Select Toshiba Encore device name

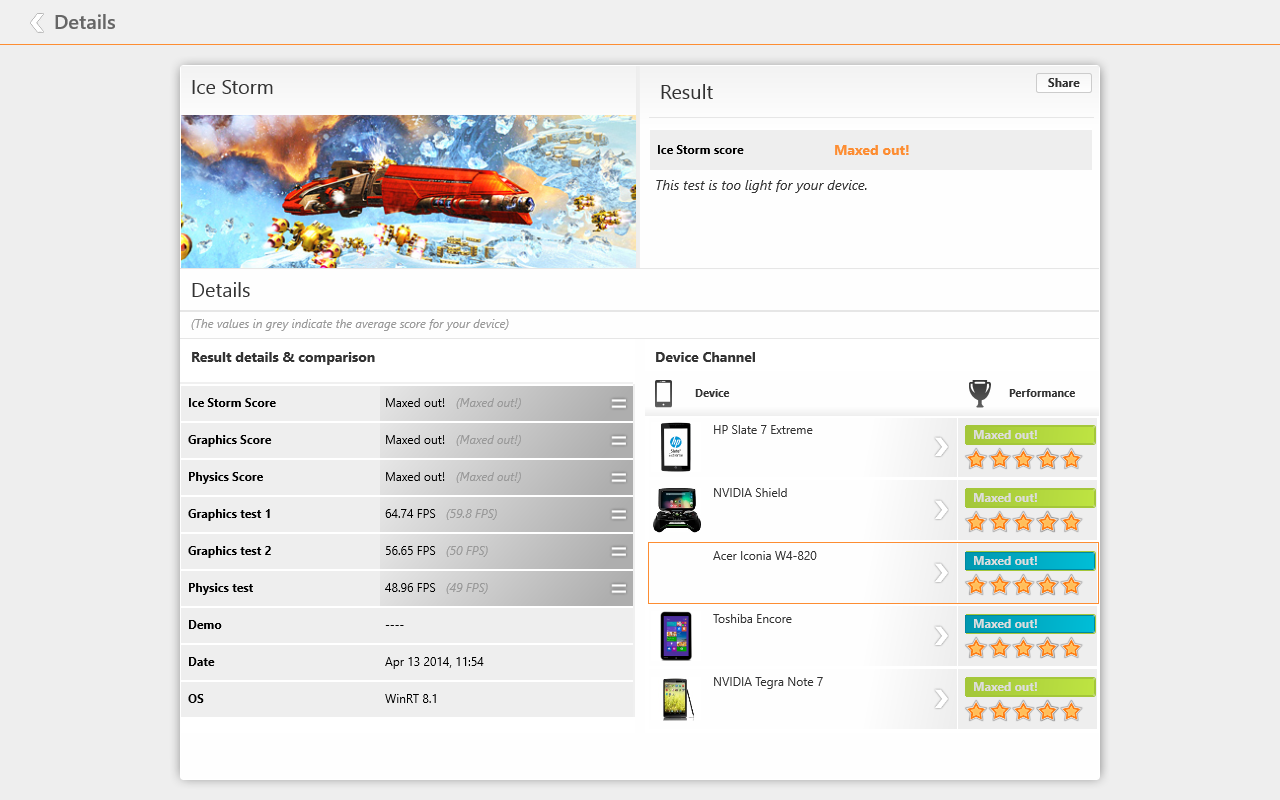tap(752, 619)
